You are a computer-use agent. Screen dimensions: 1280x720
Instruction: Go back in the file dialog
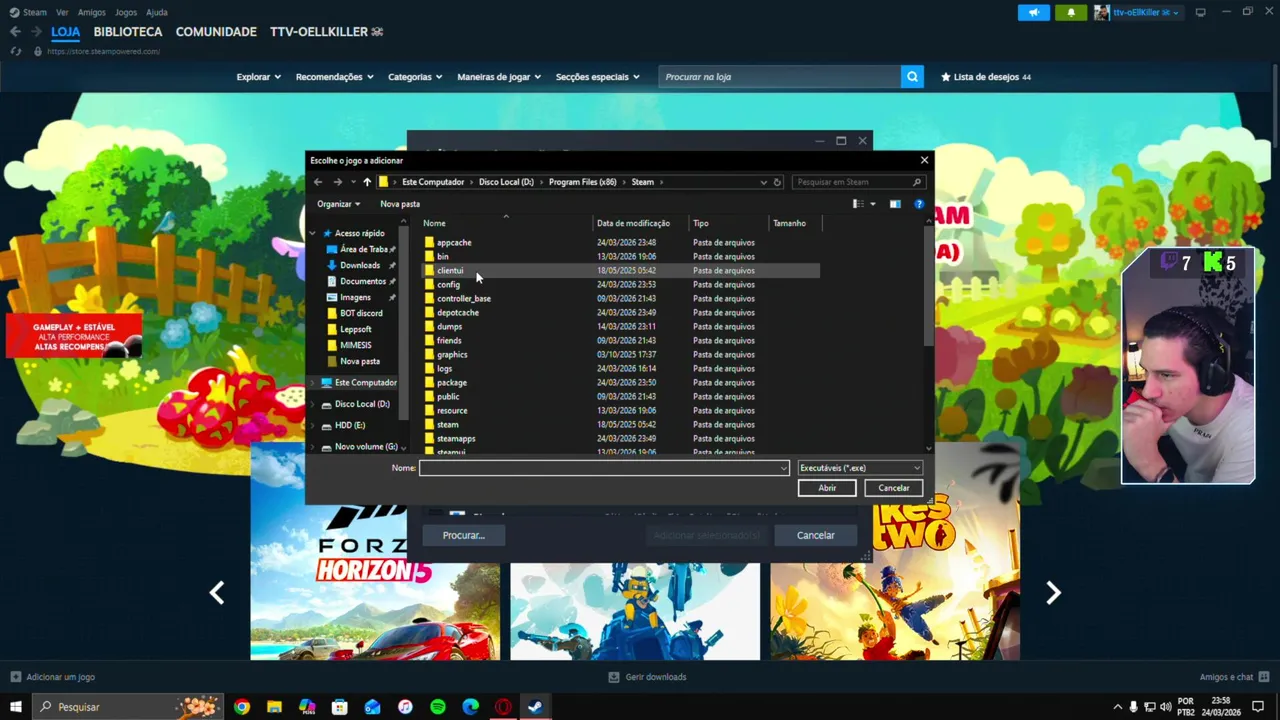point(318,182)
